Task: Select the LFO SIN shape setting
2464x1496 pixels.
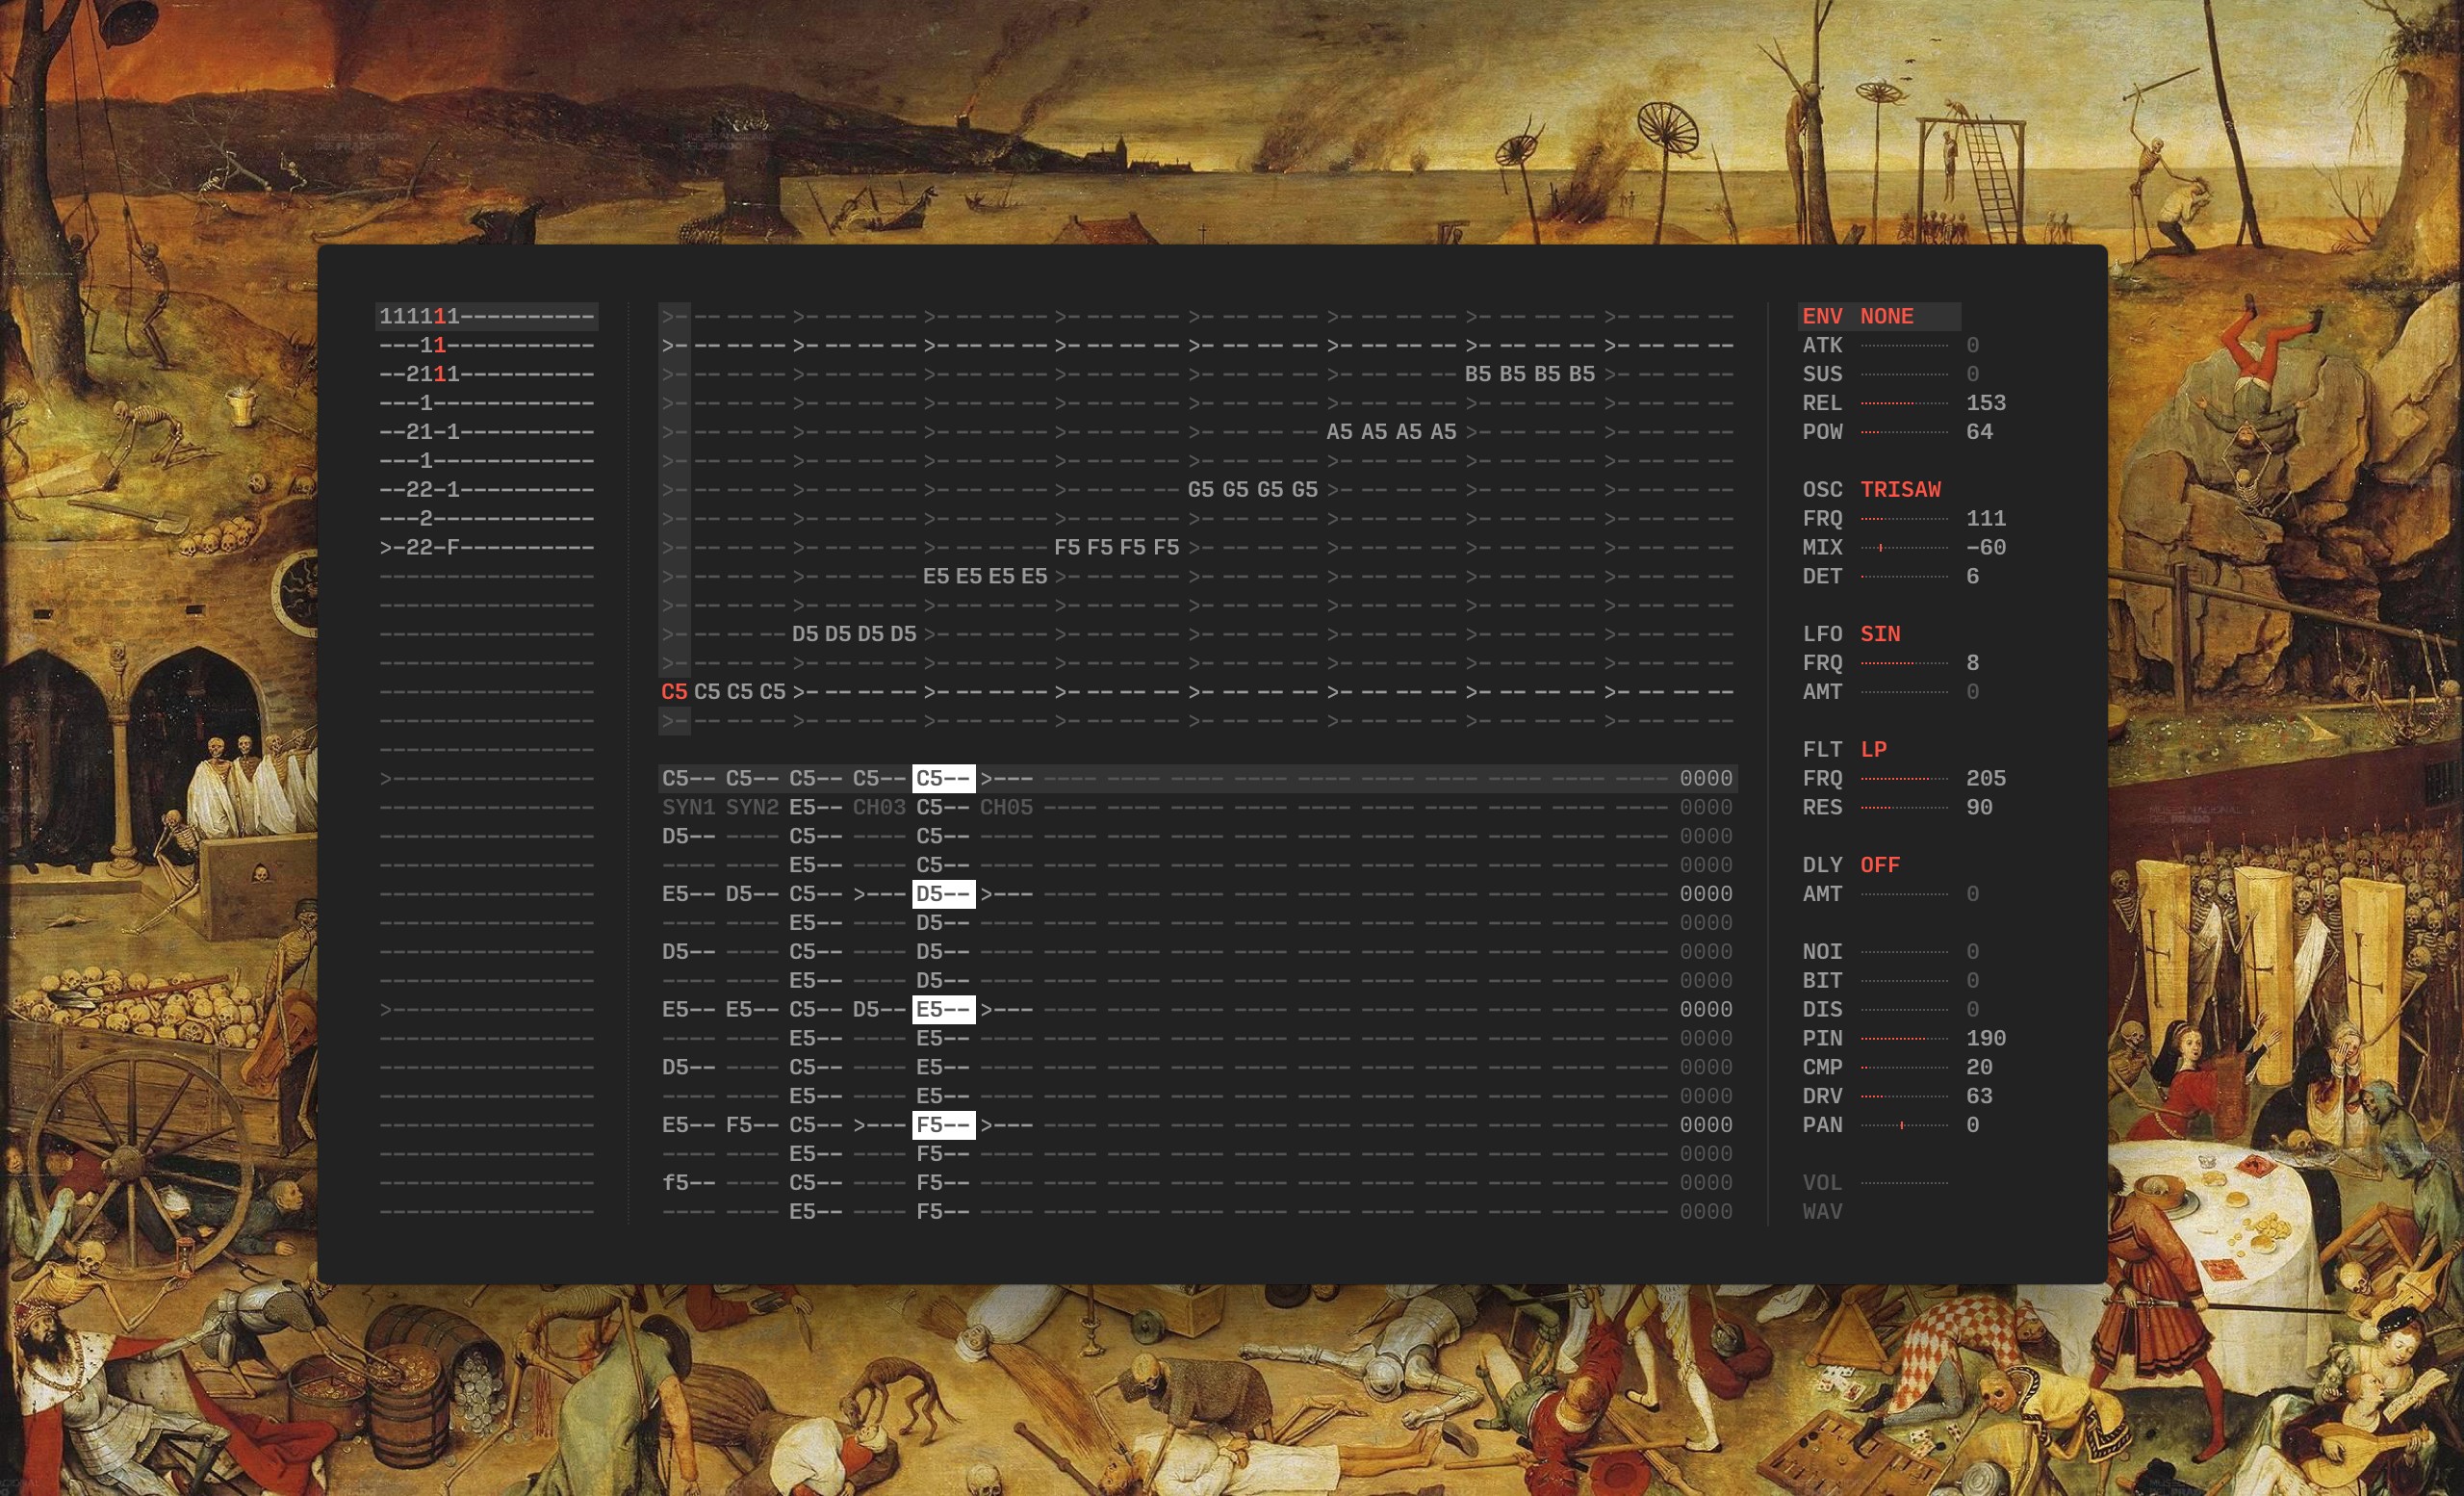Action: click(x=1880, y=634)
